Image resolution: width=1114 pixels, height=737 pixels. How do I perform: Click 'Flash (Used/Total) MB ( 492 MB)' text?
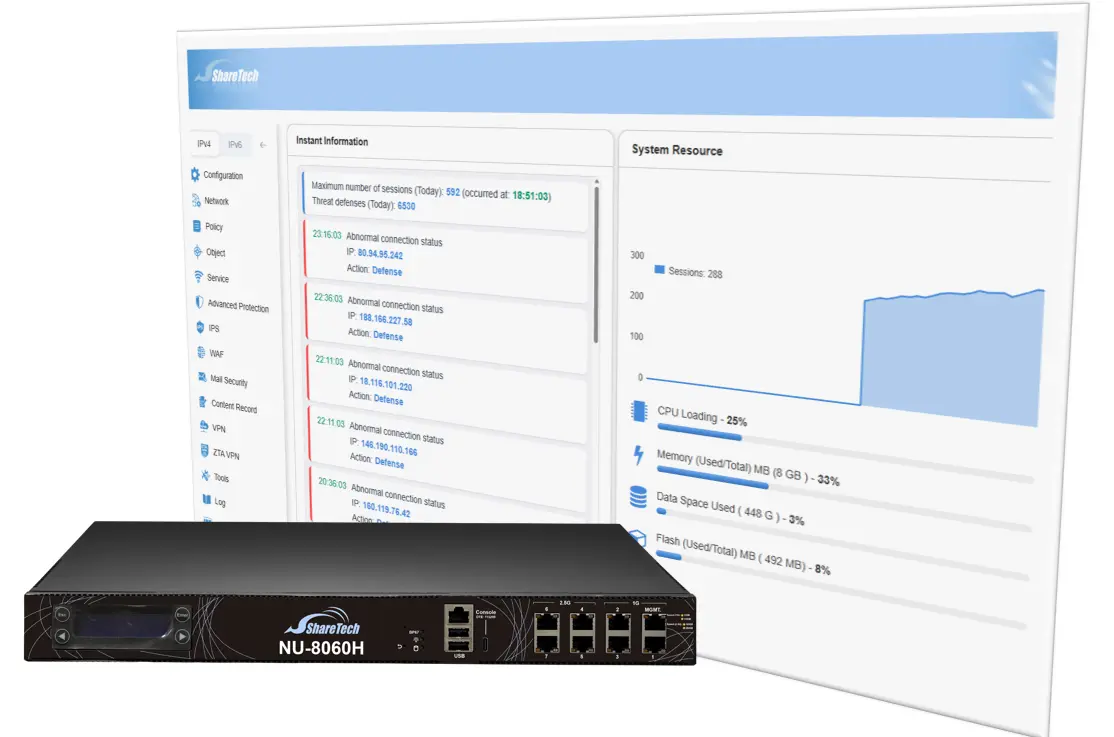pyautogui.click(x=730, y=552)
